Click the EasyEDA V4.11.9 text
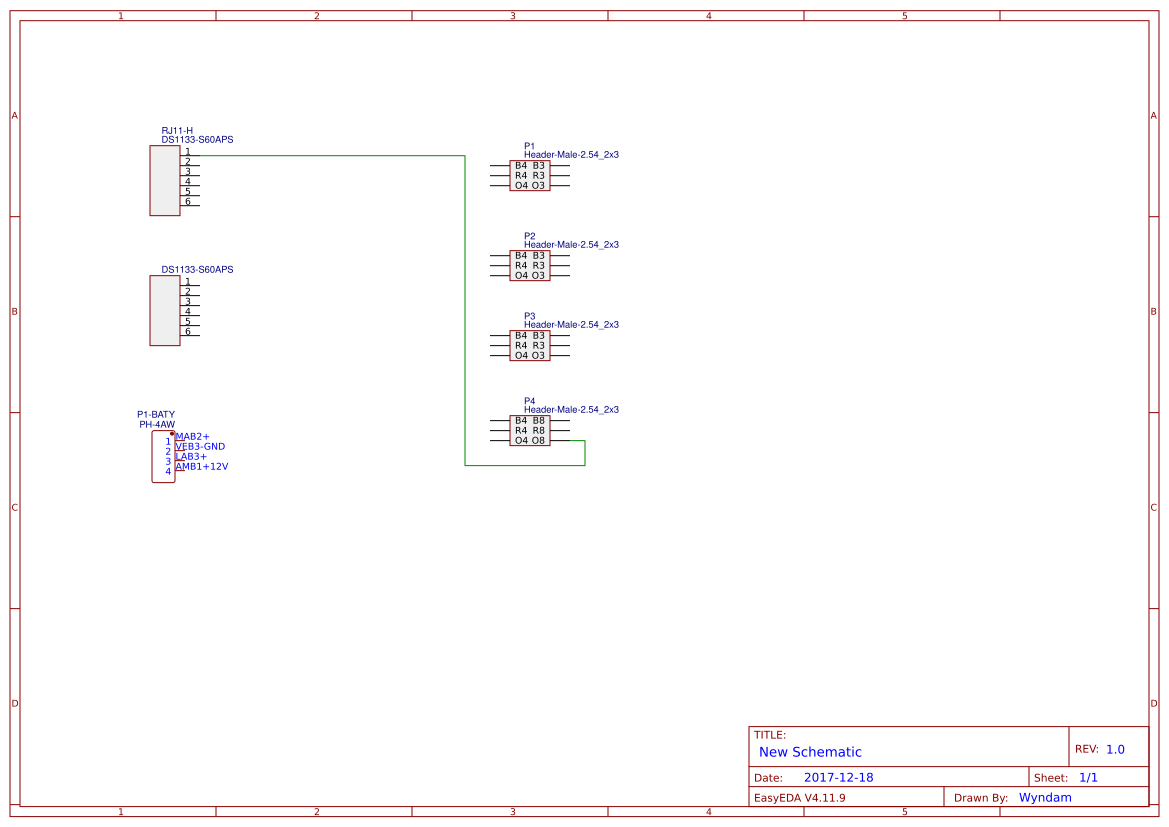 pos(800,797)
